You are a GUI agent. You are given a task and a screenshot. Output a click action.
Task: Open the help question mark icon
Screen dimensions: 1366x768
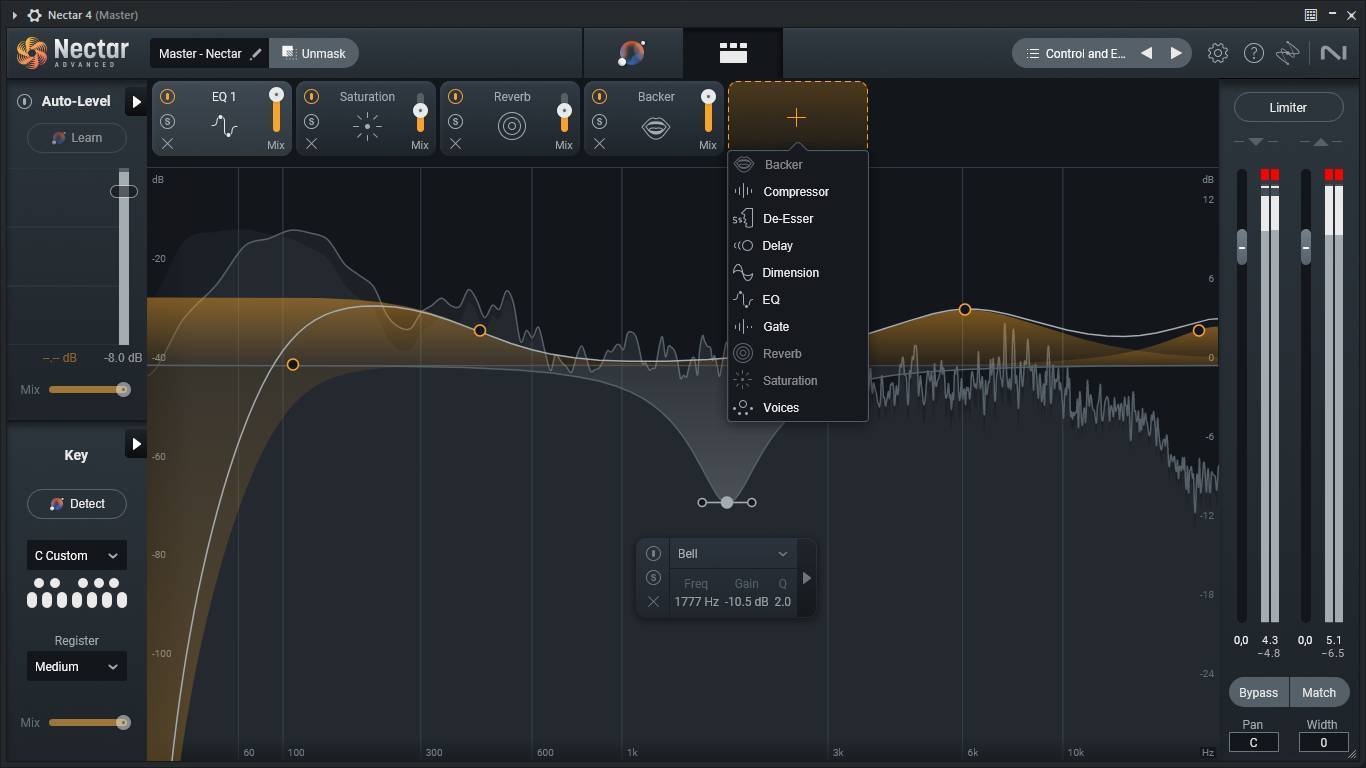1253,53
